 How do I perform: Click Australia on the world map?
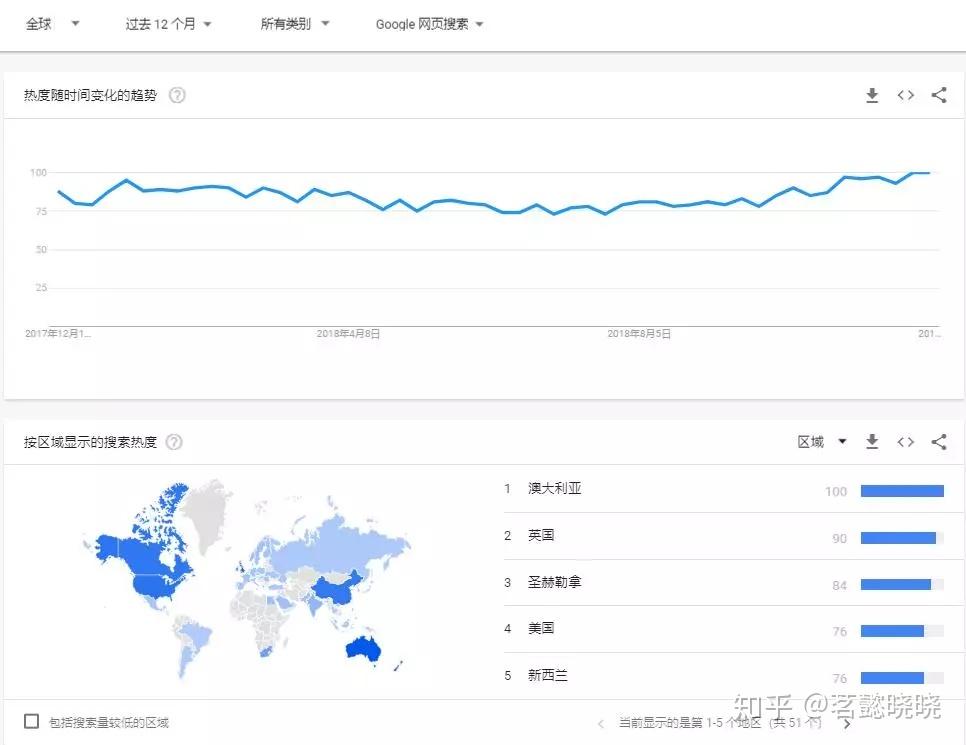point(367,647)
